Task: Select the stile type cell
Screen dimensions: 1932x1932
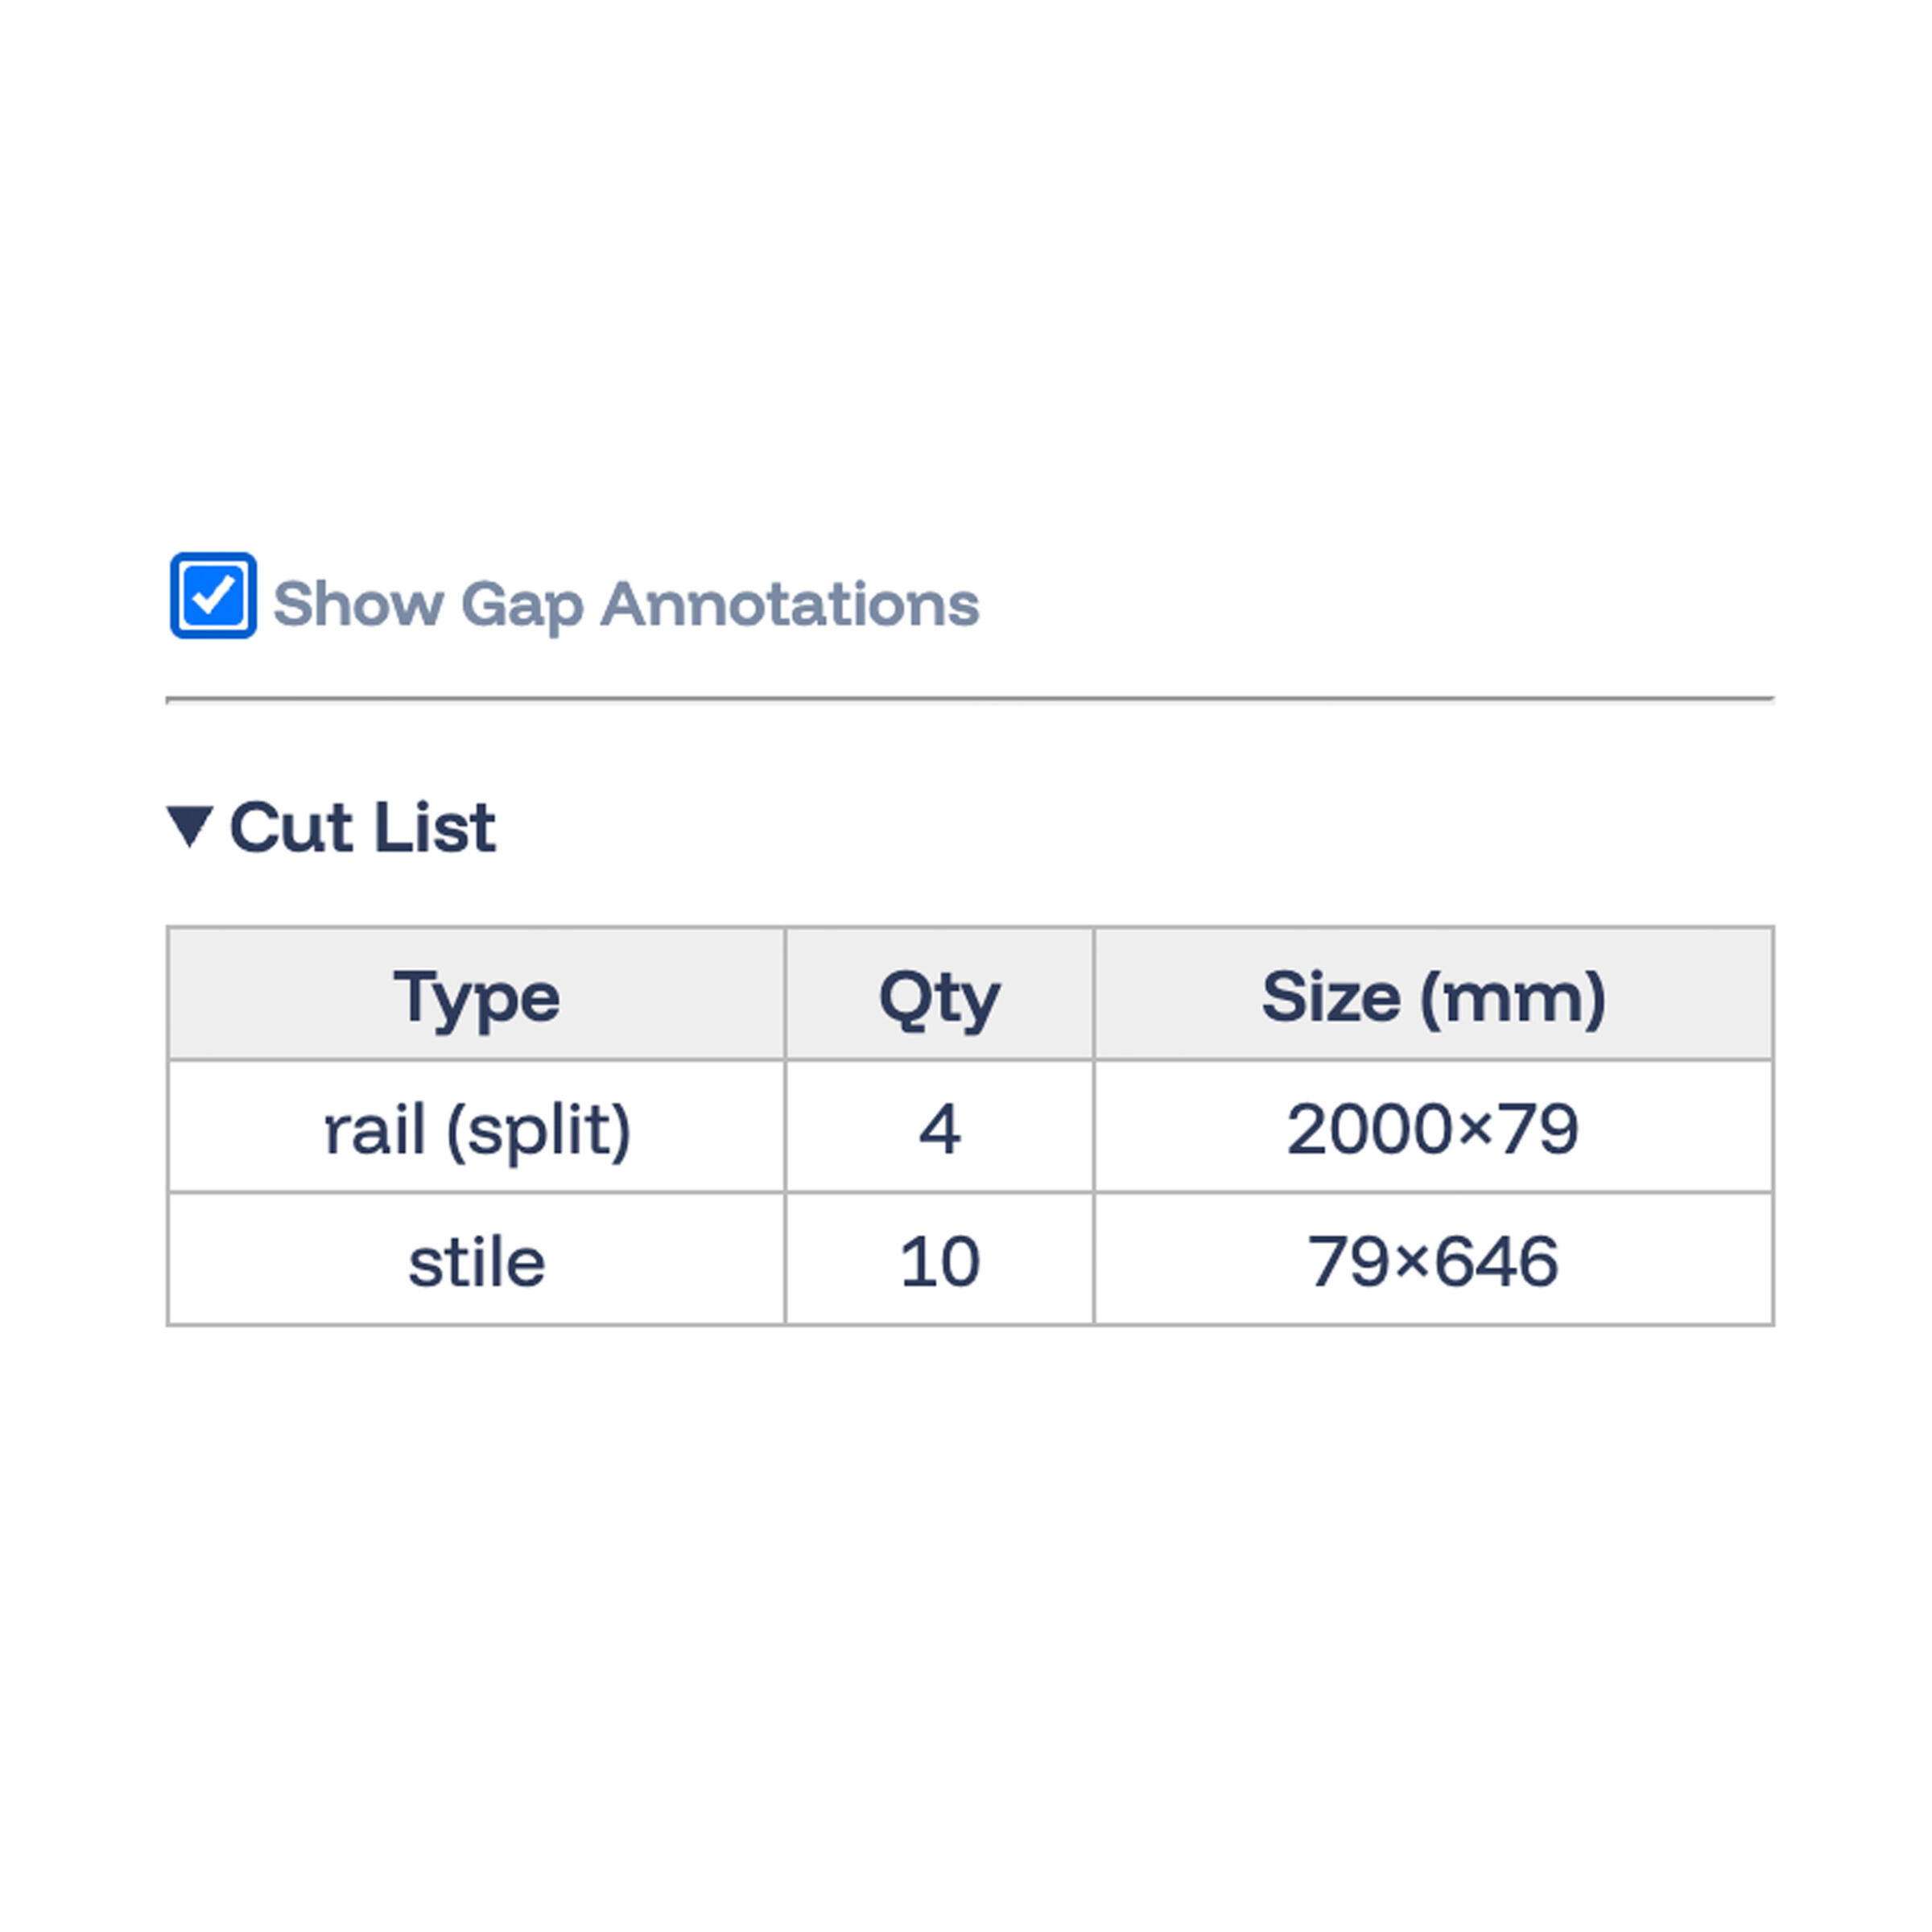Action: tap(476, 1261)
